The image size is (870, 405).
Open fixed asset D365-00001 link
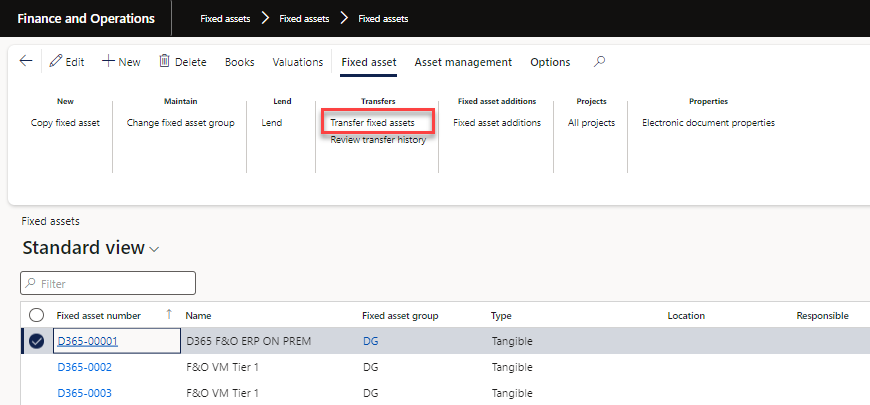pyautogui.click(x=88, y=341)
